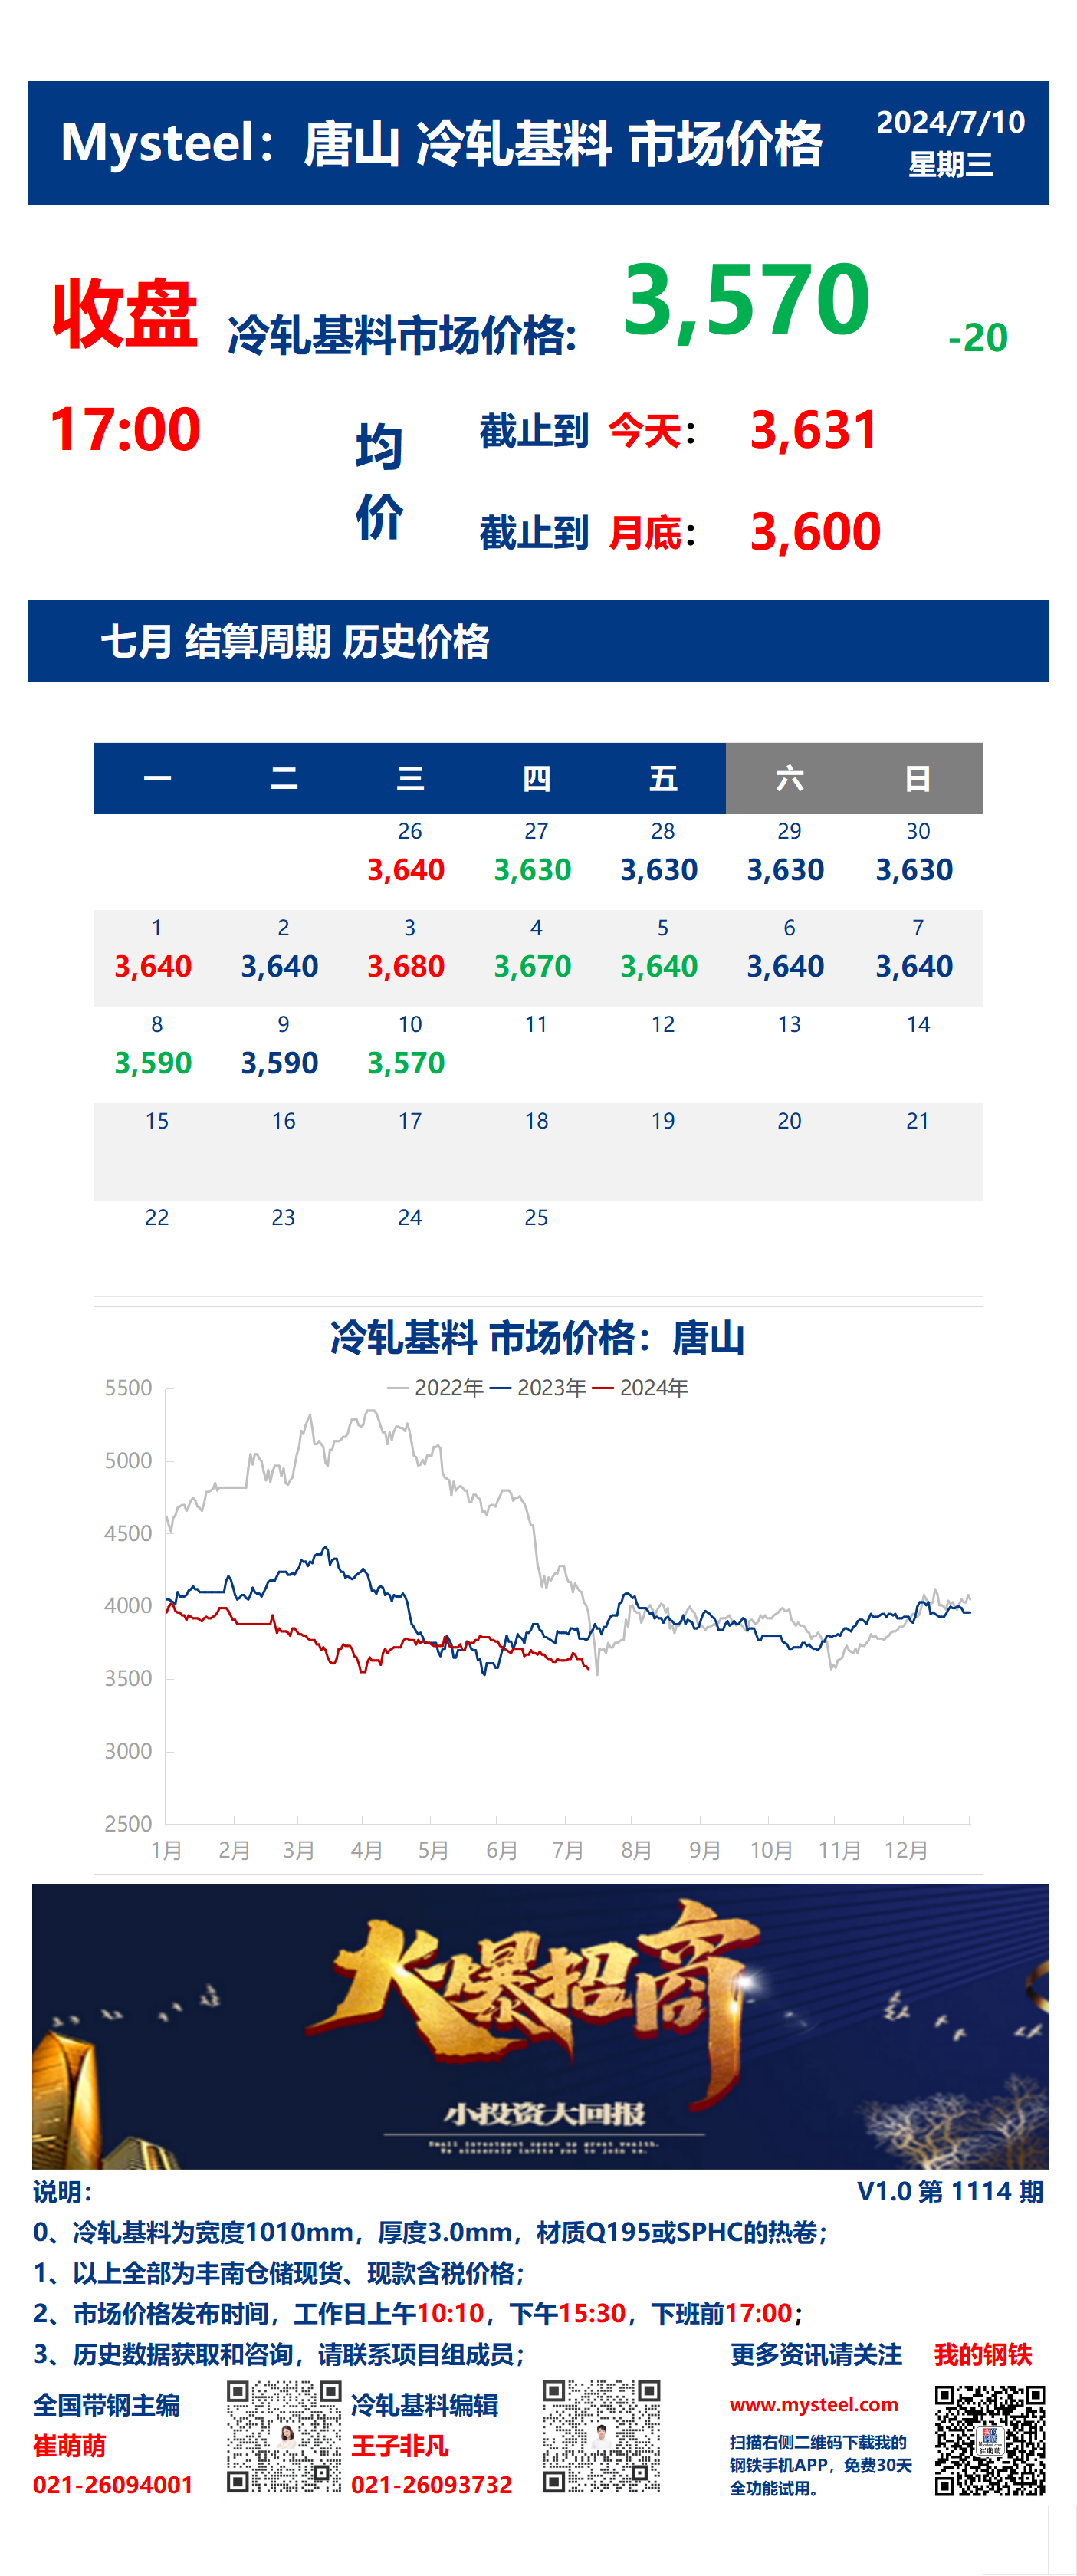
Task: Click the 三 column header in calendar
Action: pyautogui.click(x=410, y=778)
